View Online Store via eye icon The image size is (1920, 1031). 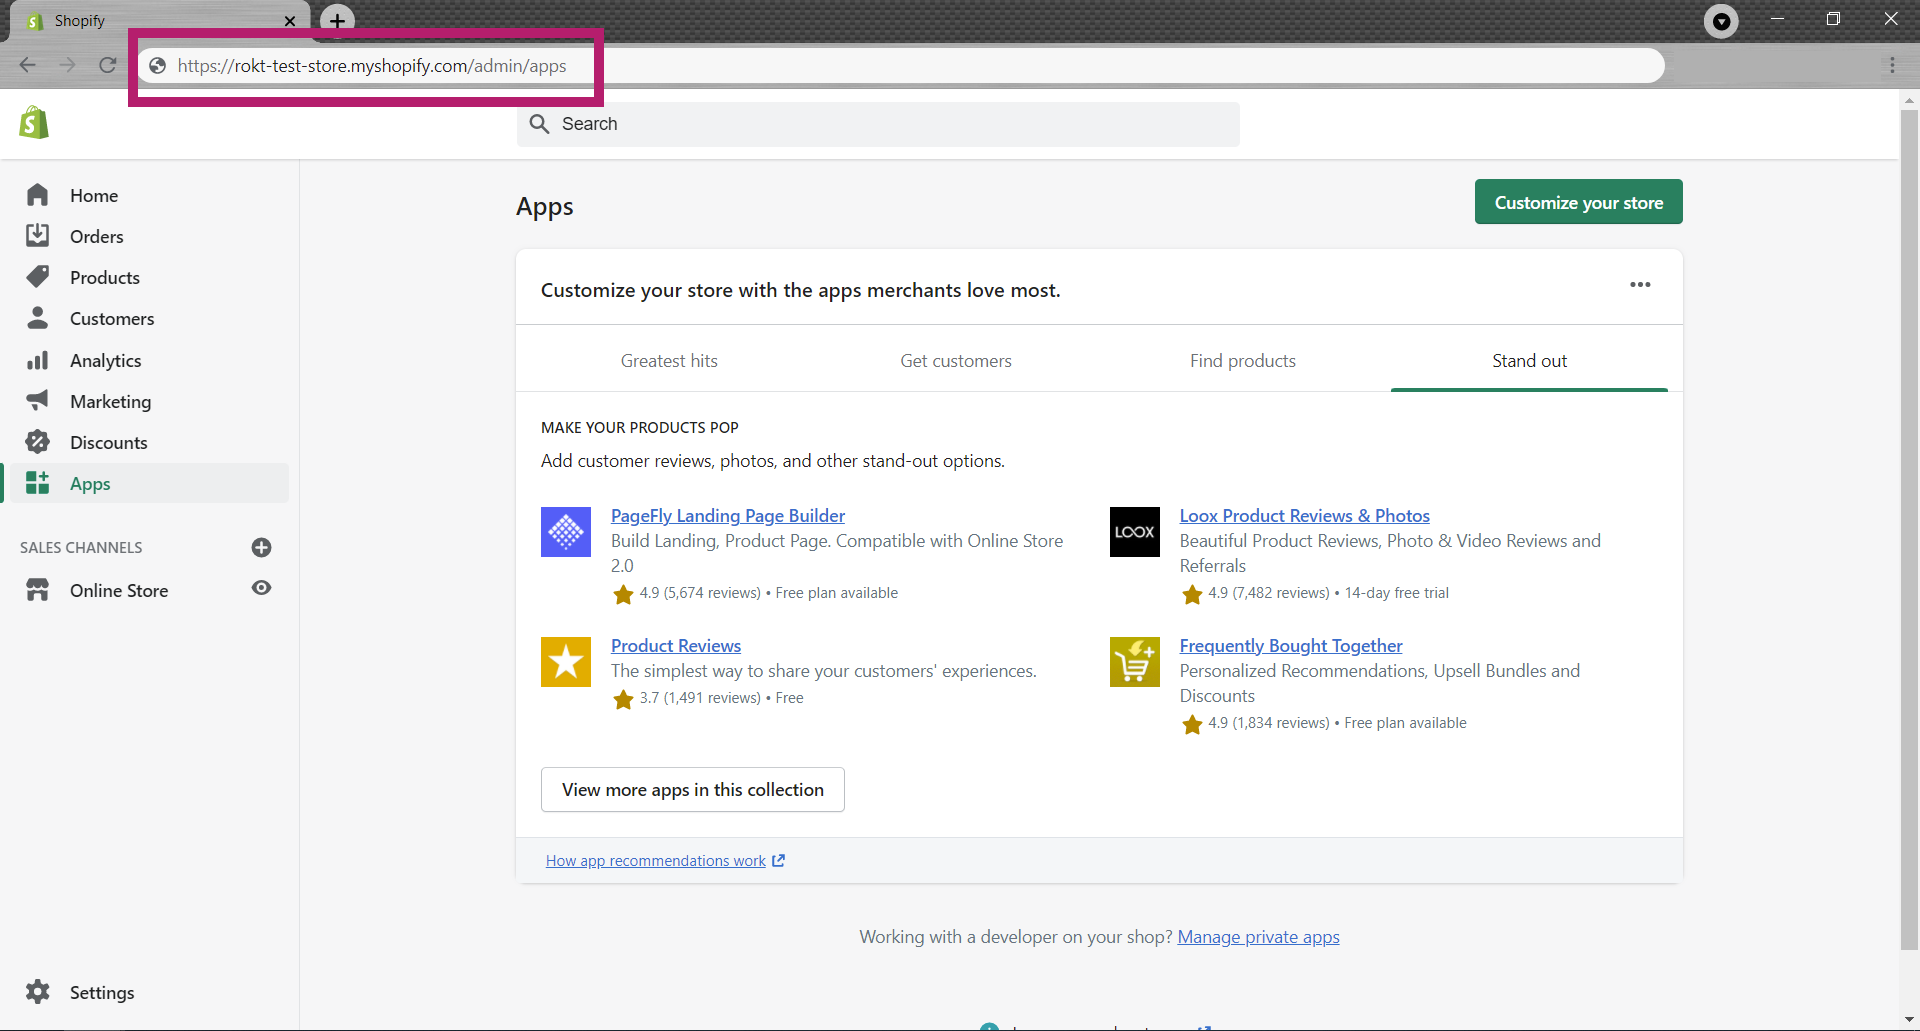[262, 588]
